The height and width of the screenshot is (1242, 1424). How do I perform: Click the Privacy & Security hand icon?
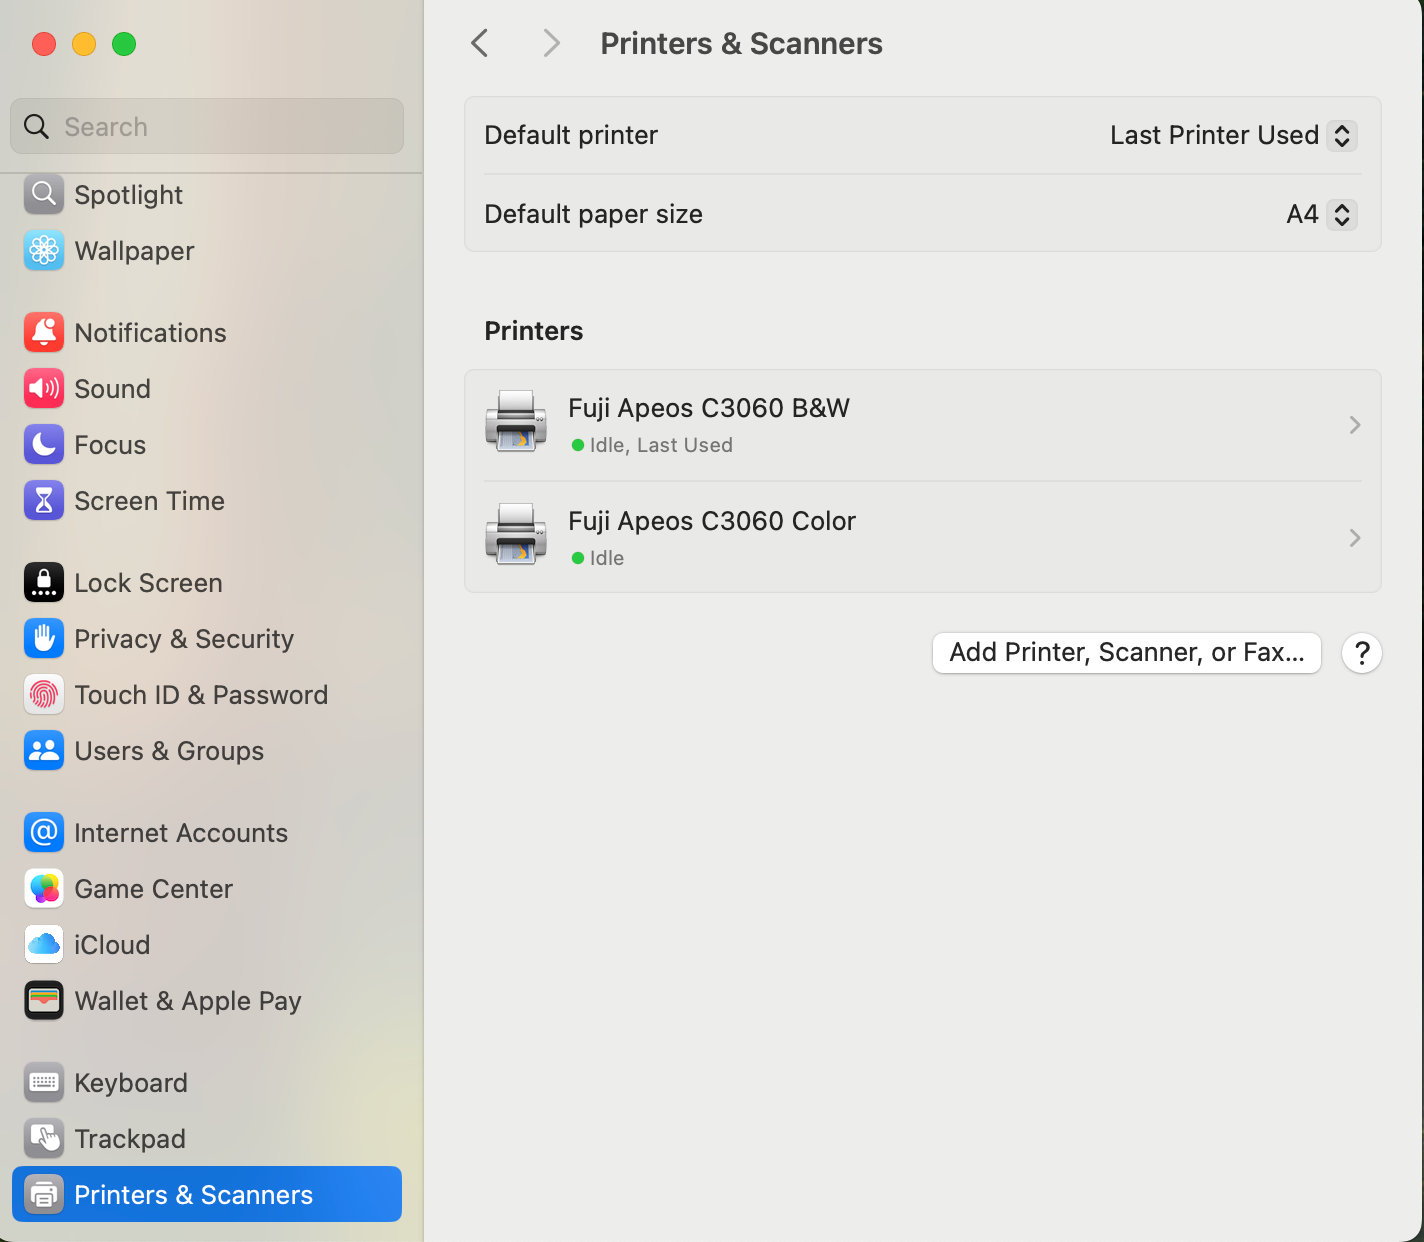44,639
